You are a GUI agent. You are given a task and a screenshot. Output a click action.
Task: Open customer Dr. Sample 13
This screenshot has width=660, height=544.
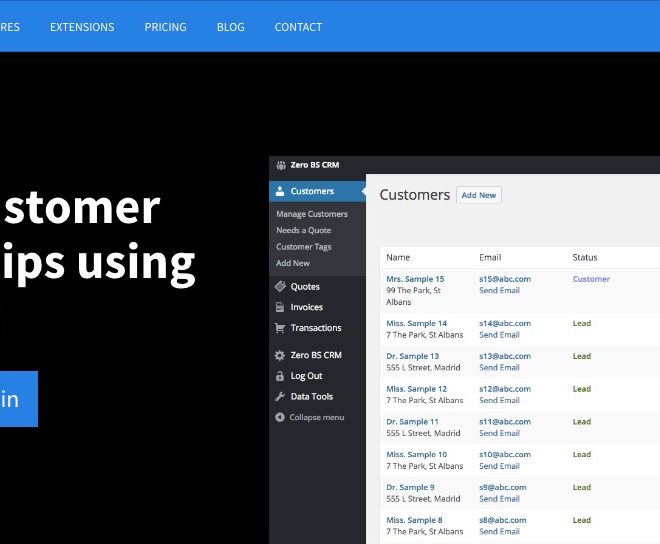tap(412, 356)
